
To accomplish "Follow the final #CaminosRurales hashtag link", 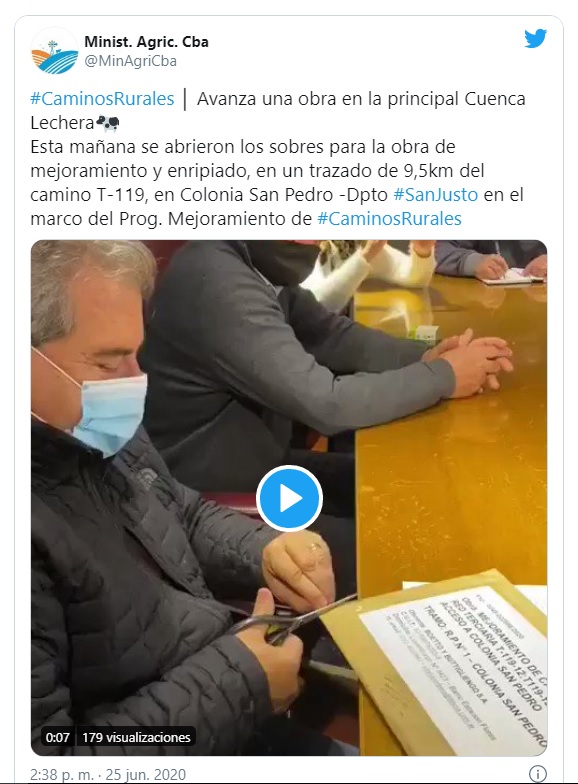I will click(x=389, y=218).
